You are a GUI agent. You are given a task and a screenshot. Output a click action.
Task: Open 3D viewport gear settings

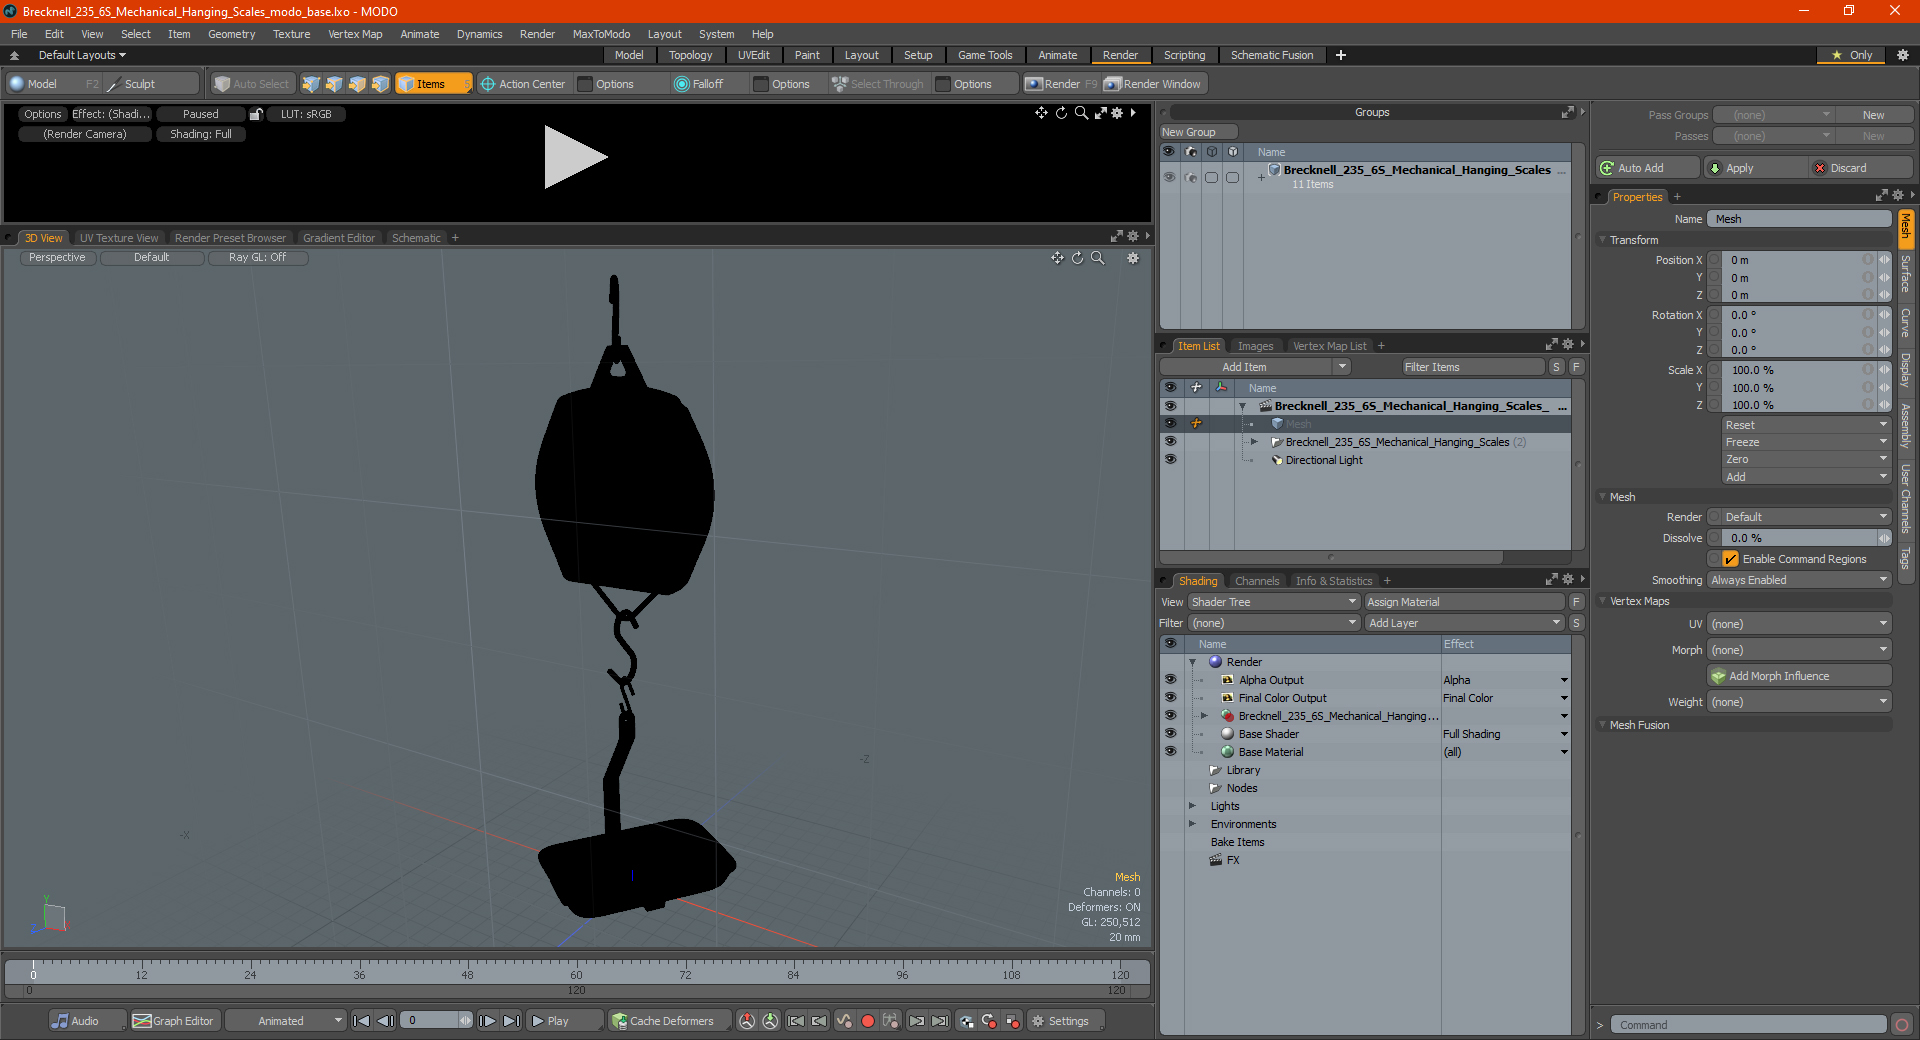(1133, 258)
